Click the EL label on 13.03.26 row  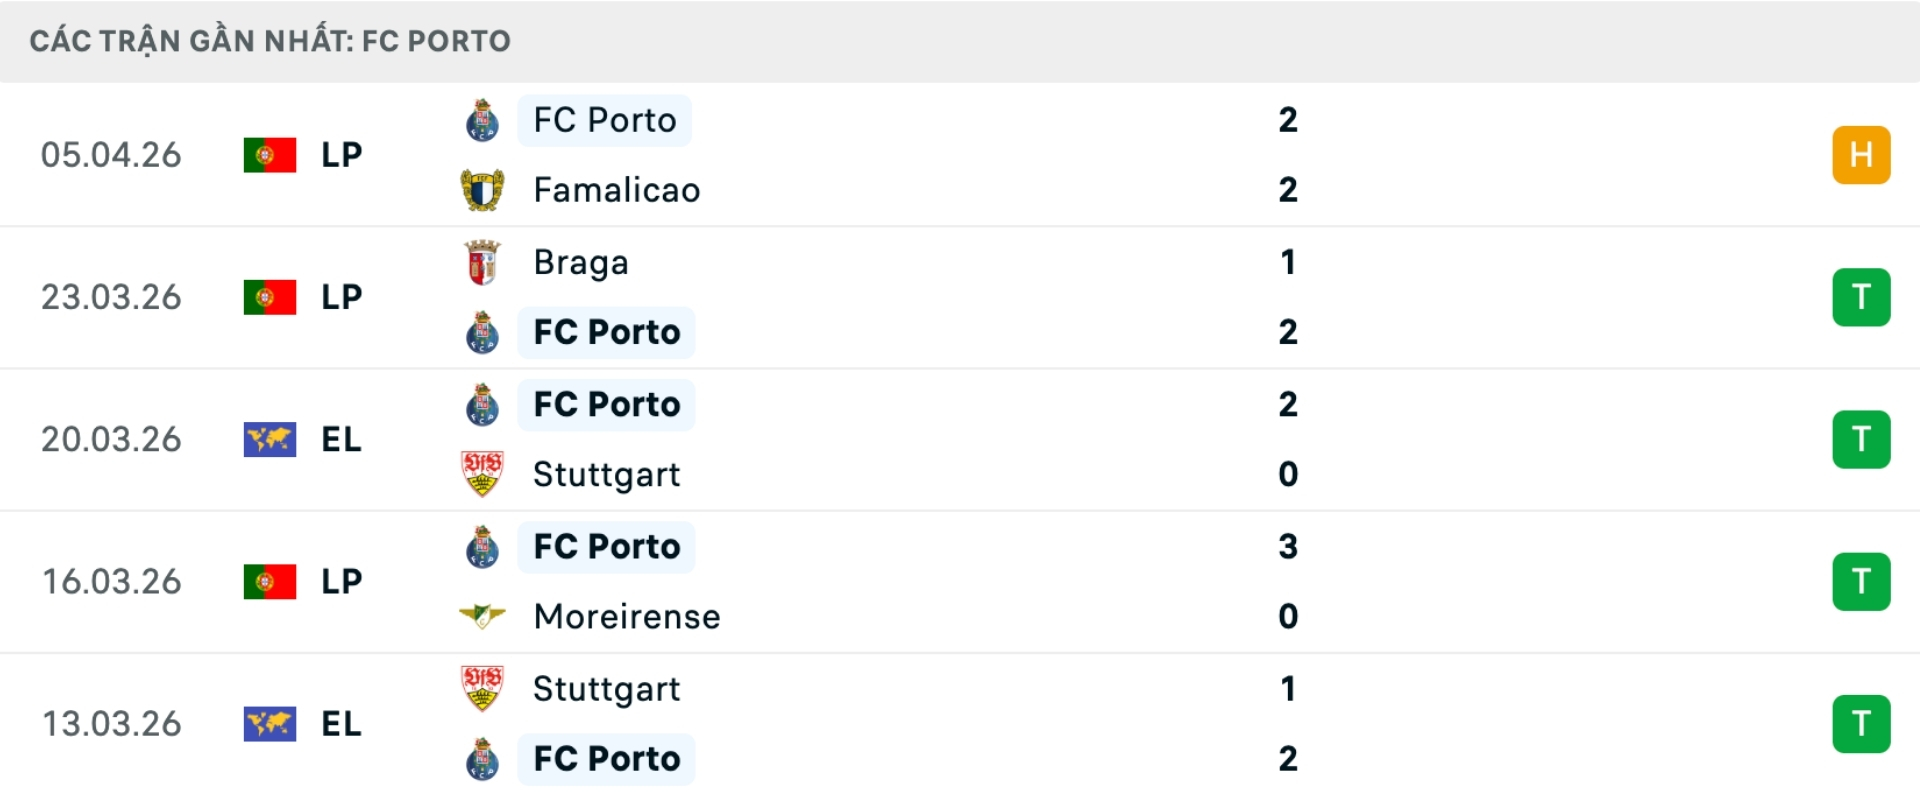pos(341,723)
